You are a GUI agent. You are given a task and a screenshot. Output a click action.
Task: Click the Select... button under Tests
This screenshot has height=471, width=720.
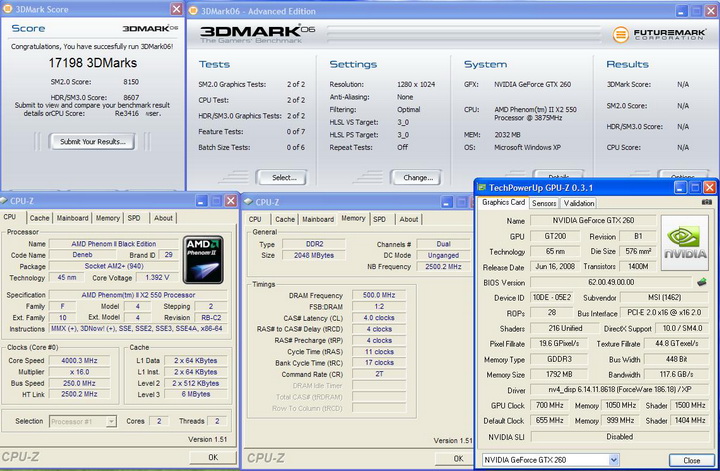[x=284, y=178]
